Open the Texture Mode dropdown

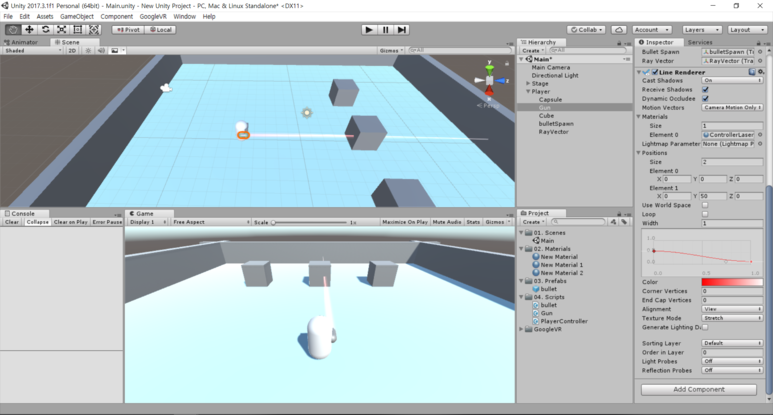click(732, 318)
